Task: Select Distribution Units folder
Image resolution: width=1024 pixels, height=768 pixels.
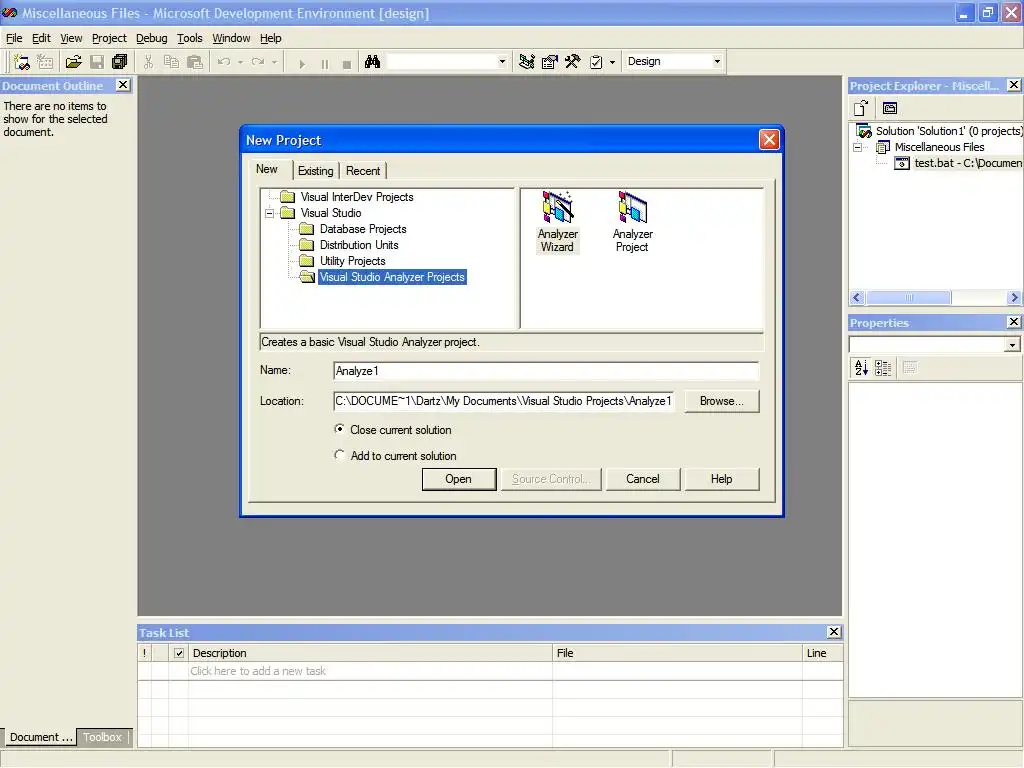Action: [x=359, y=245]
